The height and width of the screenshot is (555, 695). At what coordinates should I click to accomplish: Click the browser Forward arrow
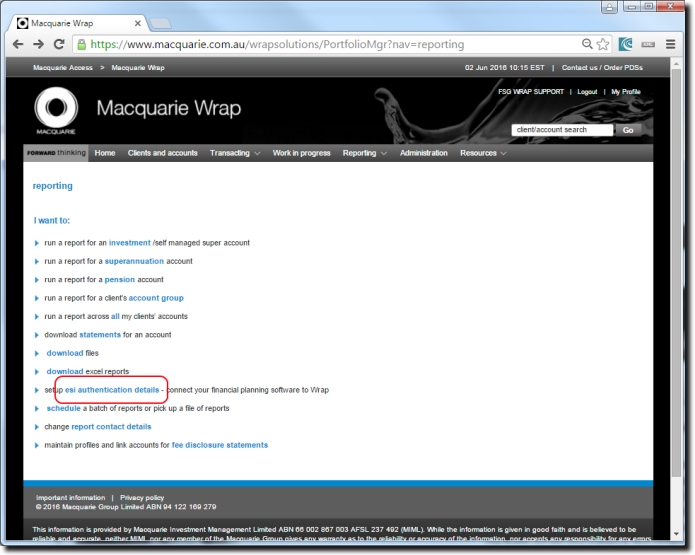coord(39,44)
